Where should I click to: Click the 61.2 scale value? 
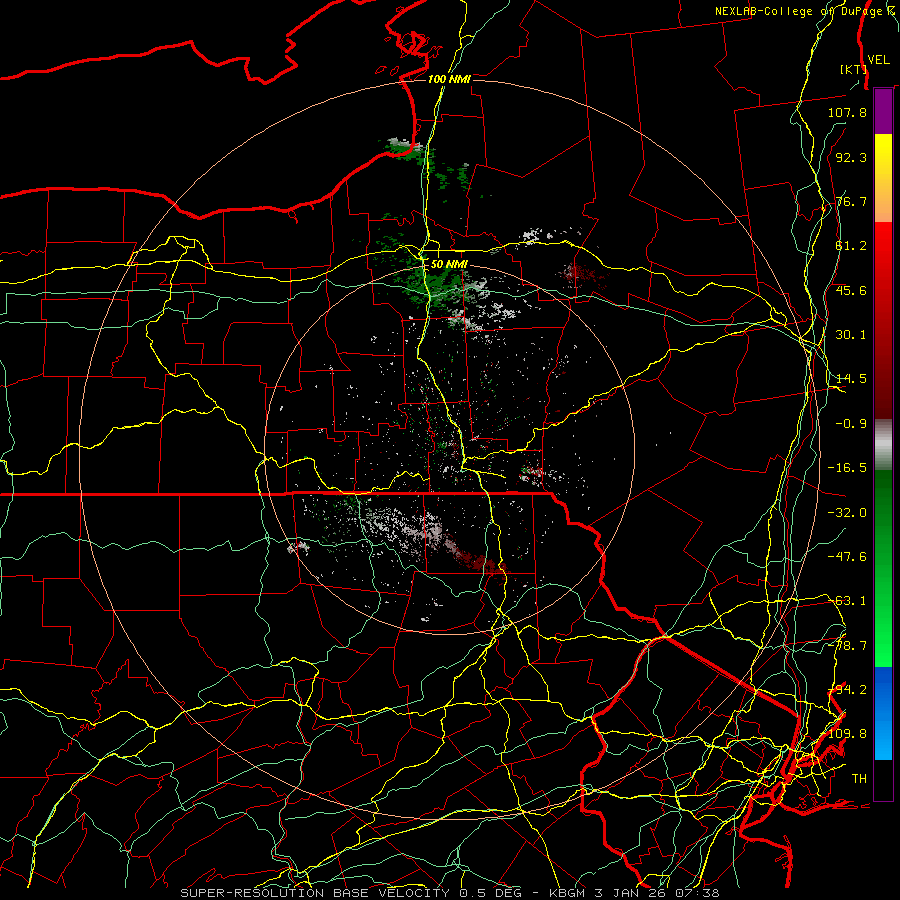(851, 246)
